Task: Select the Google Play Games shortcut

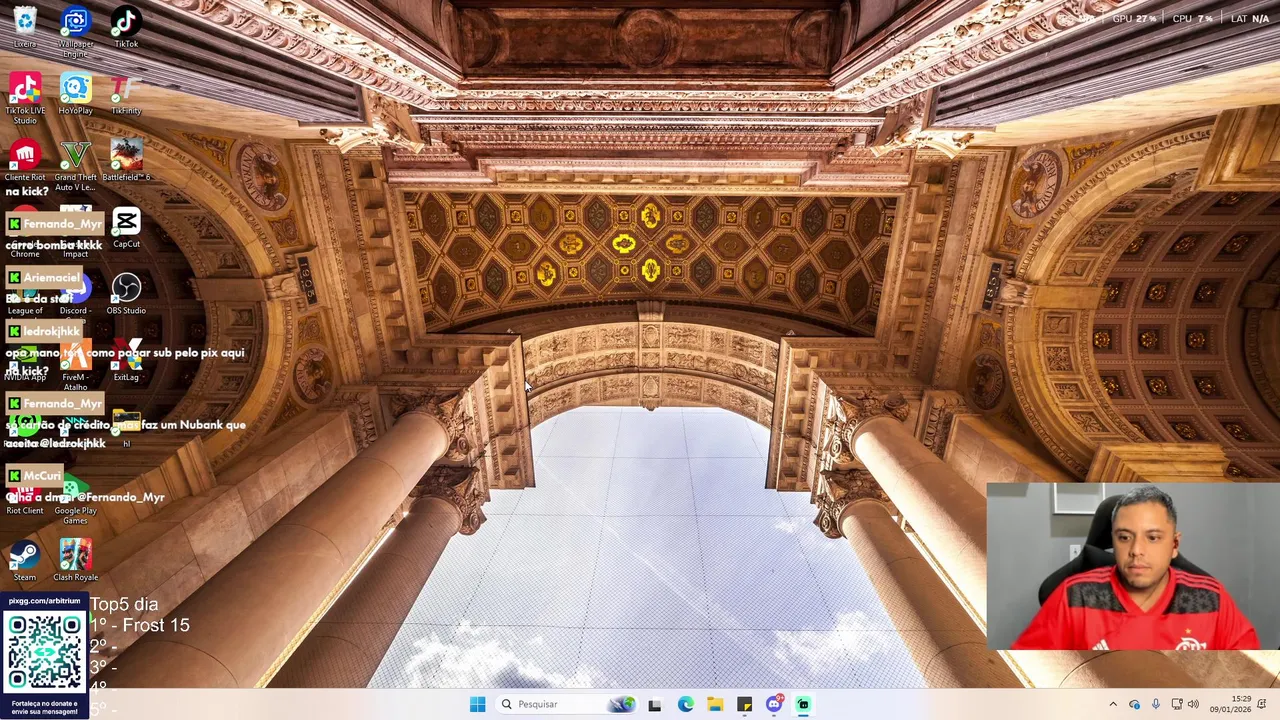Action: pyautogui.click(x=75, y=499)
